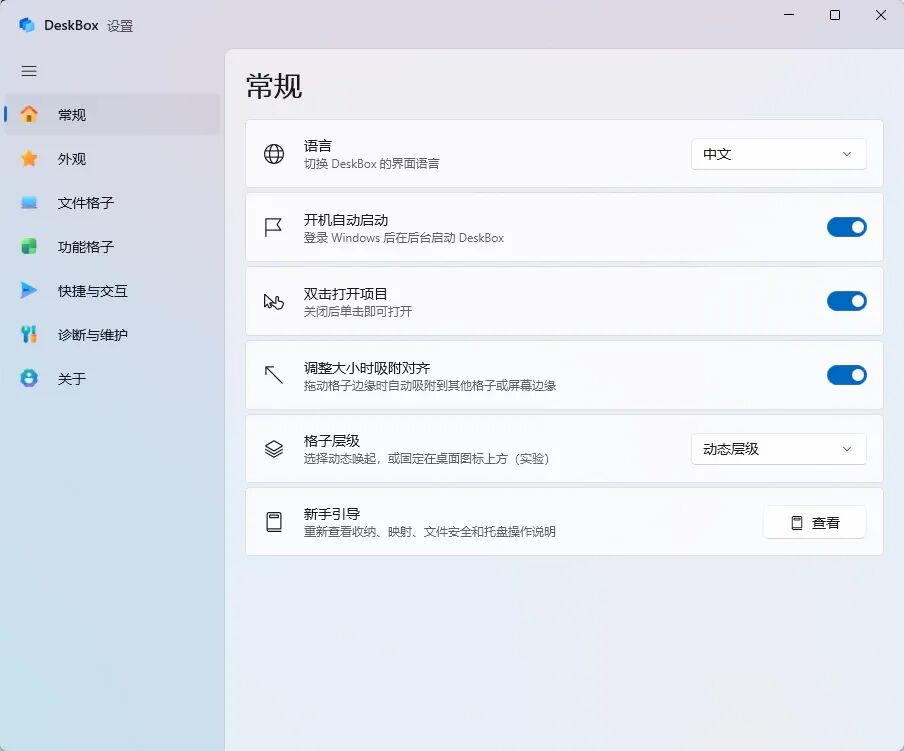This screenshot has height=751, width=904.
Task: Expand the 格子层级 dropdown showing 动态层级
Action: tap(778, 449)
